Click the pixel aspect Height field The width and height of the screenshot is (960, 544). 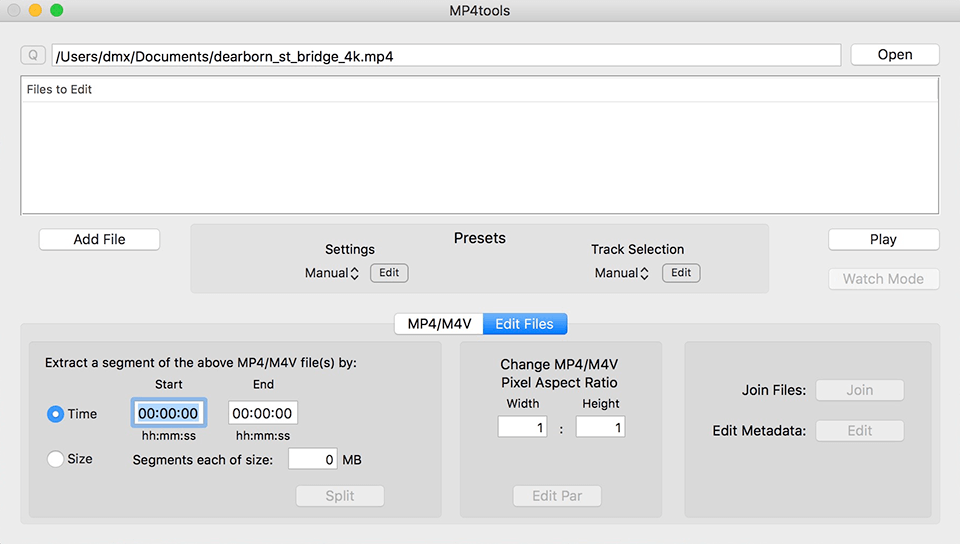[600, 427]
